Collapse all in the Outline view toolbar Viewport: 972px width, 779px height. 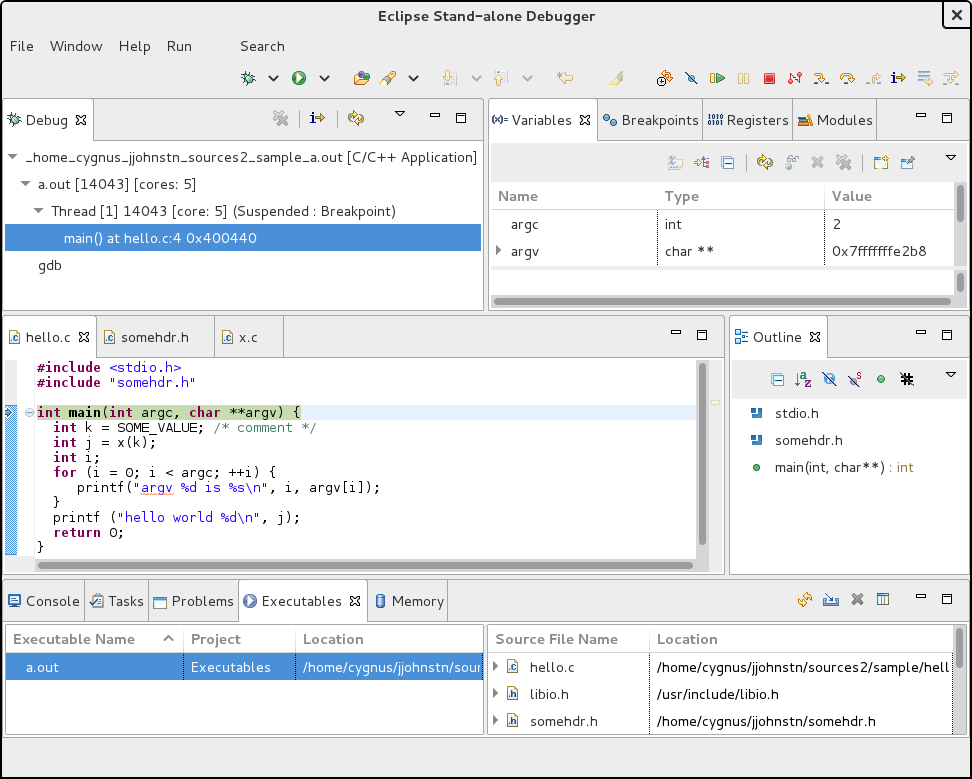coord(777,379)
